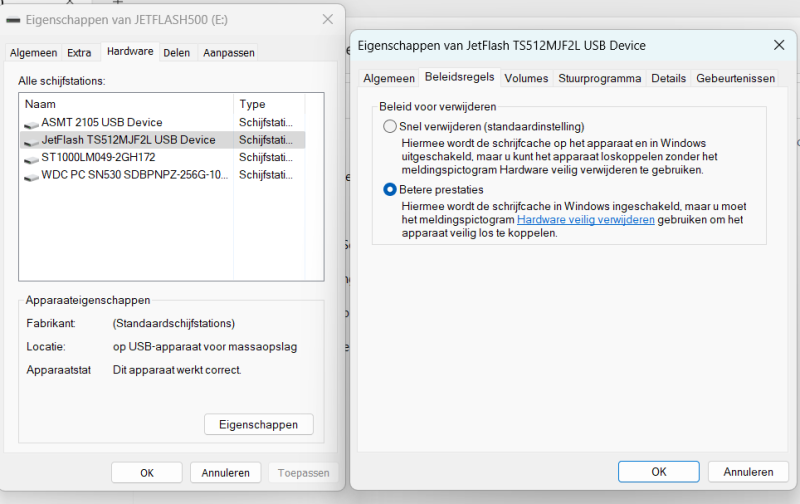Confirm with OK in the JETFLASH500 window
Viewport: 800px width, 504px height.
(146, 472)
